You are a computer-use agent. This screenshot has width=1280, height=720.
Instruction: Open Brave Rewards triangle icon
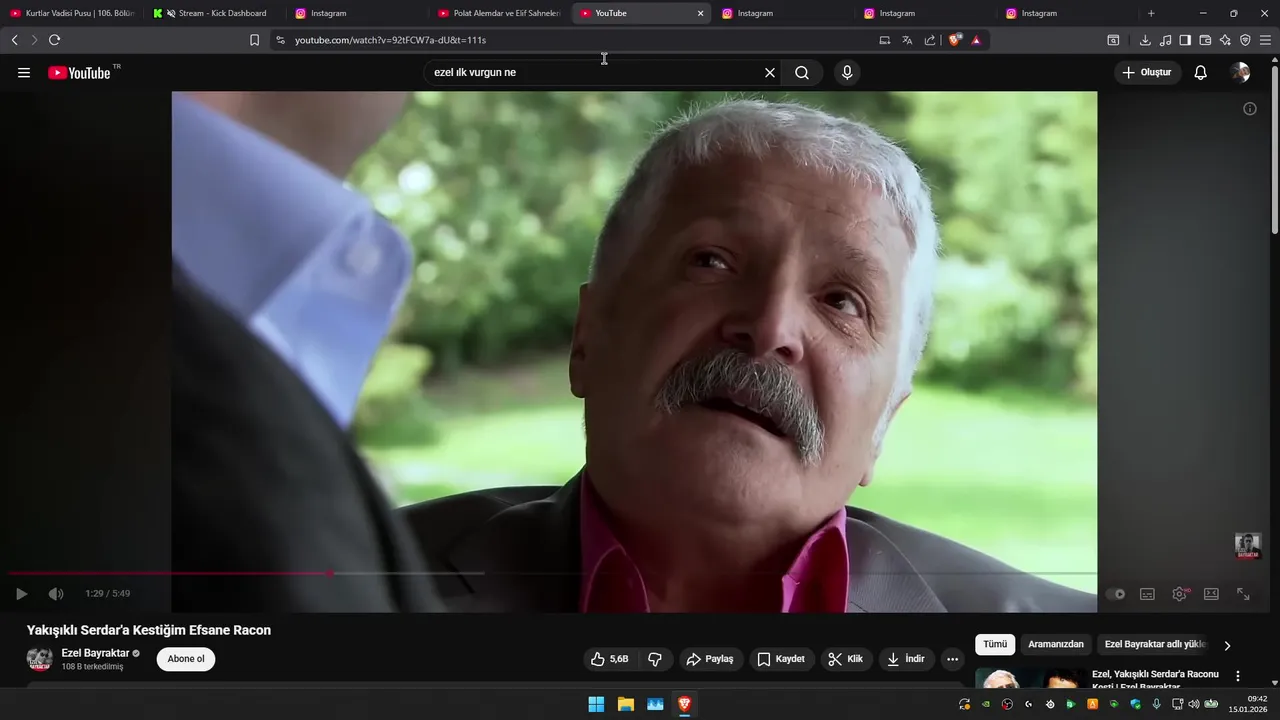pyautogui.click(x=976, y=40)
